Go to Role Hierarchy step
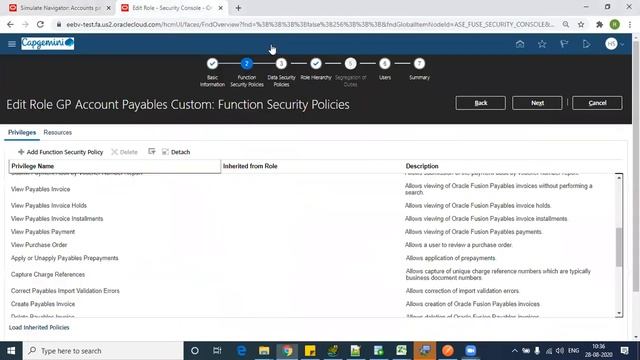The width and height of the screenshot is (640, 360). (x=316, y=64)
